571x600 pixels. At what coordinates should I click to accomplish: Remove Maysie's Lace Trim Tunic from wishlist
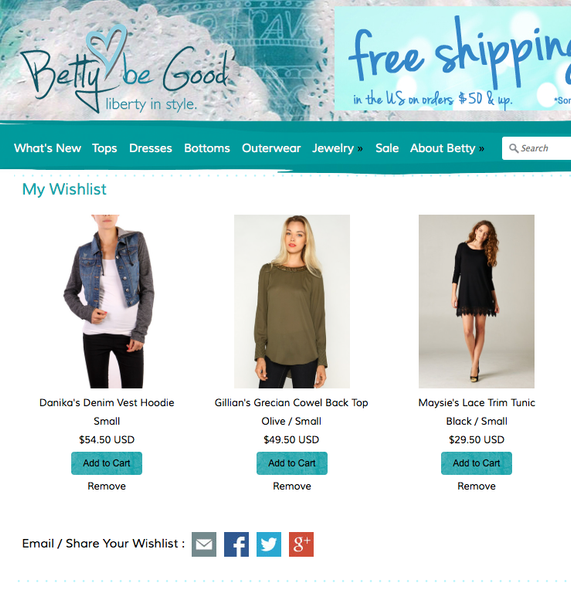pos(476,486)
